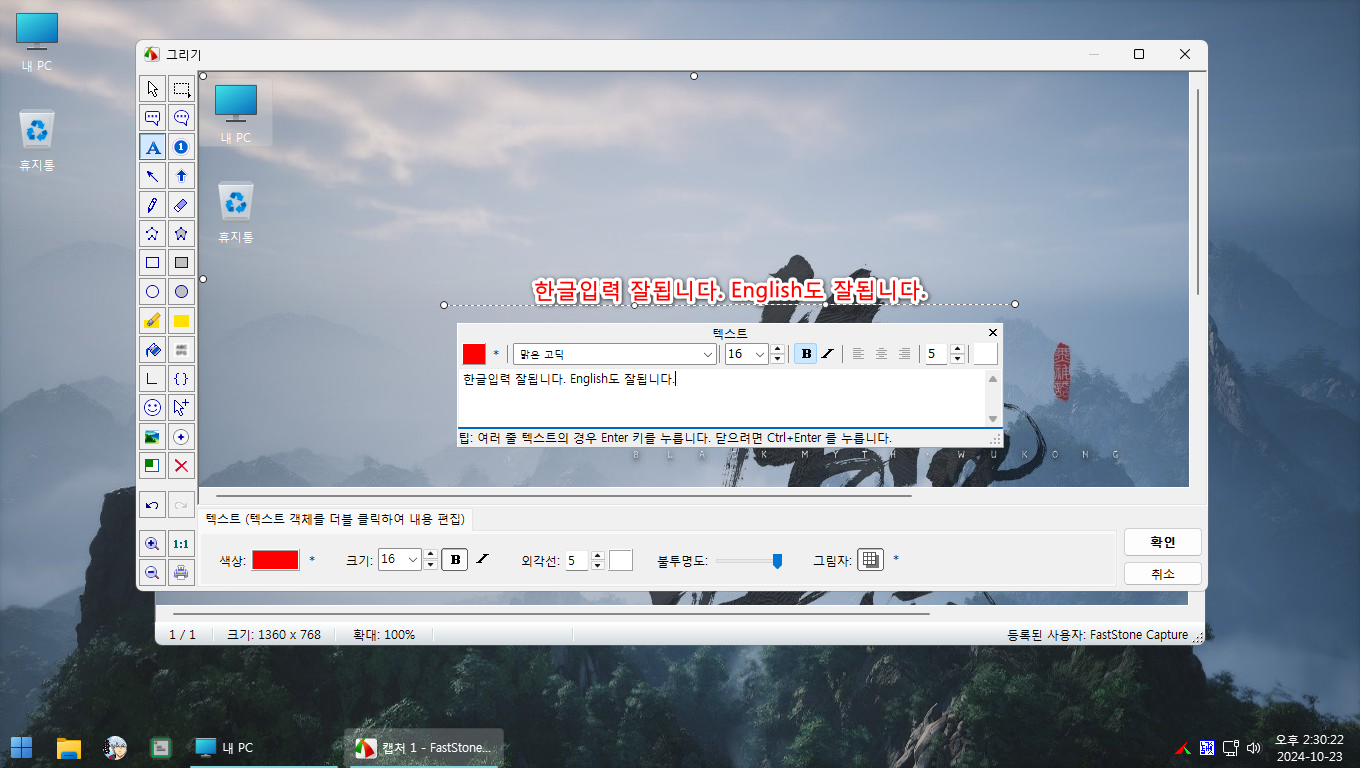Image resolution: width=1360 pixels, height=768 pixels.
Task: Select the blur/obscure text tool
Action: (x=181, y=350)
